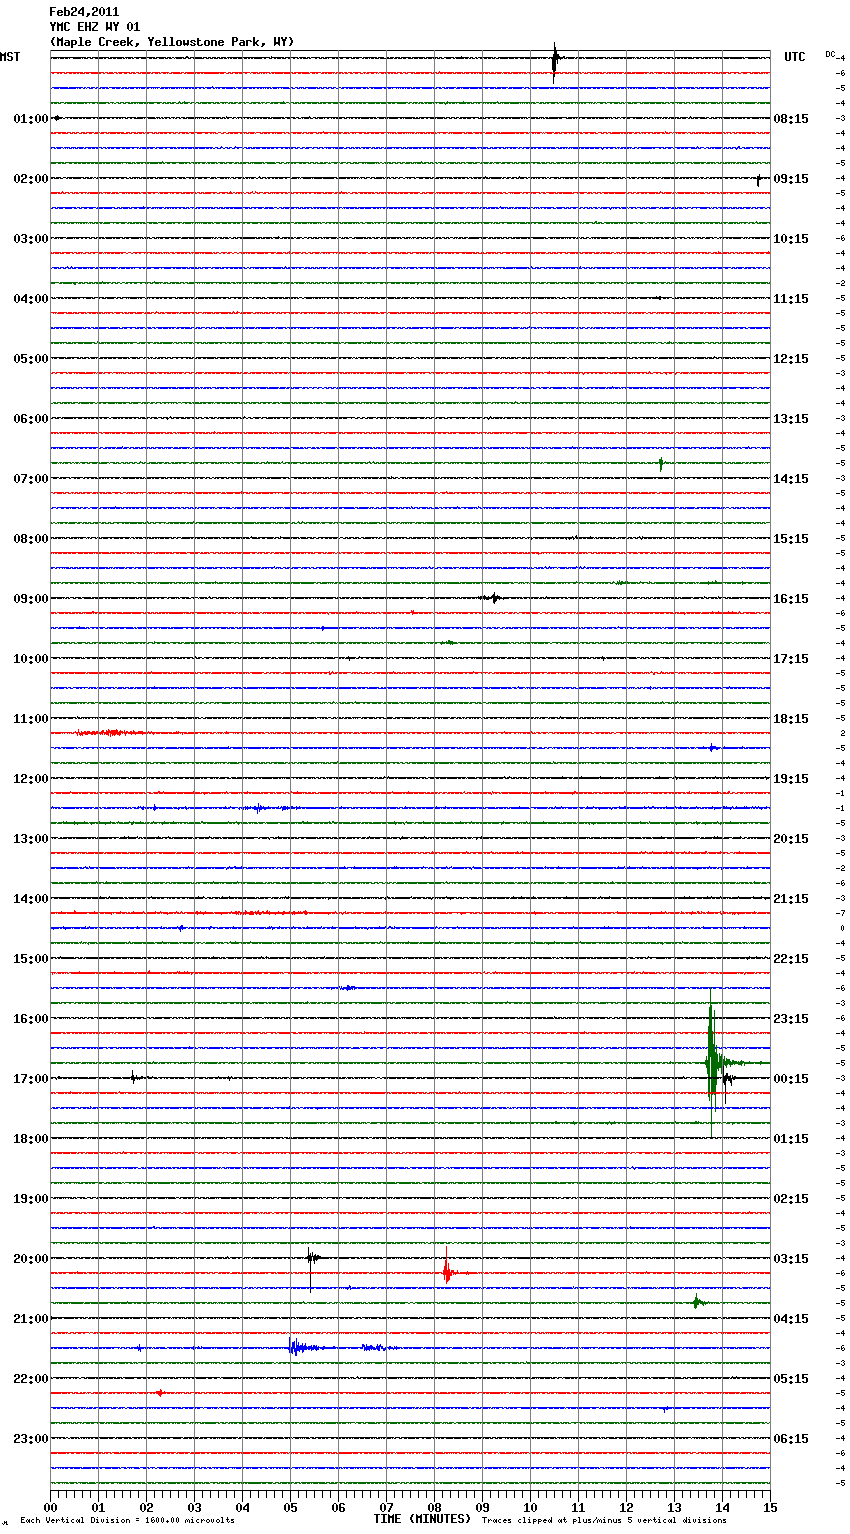Select the 06:00 MST time label
The width and height of the screenshot is (850, 1534).
point(31,419)
